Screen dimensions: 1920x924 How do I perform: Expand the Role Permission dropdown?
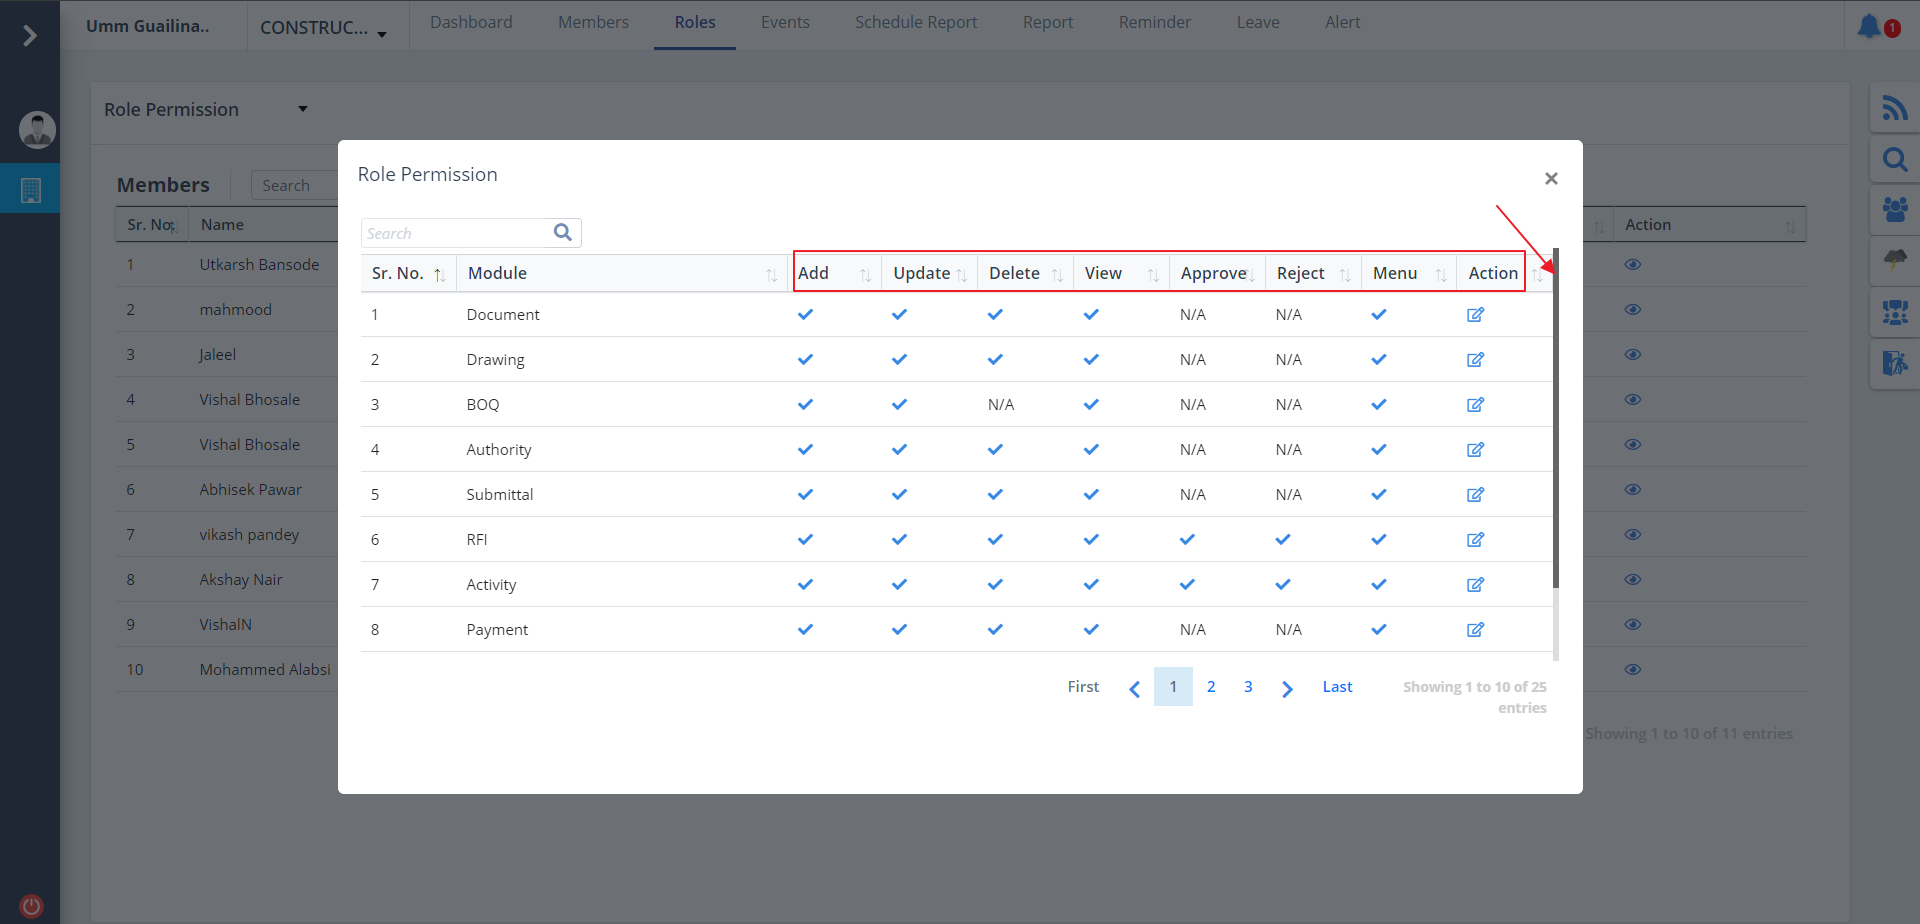[302, 109]
